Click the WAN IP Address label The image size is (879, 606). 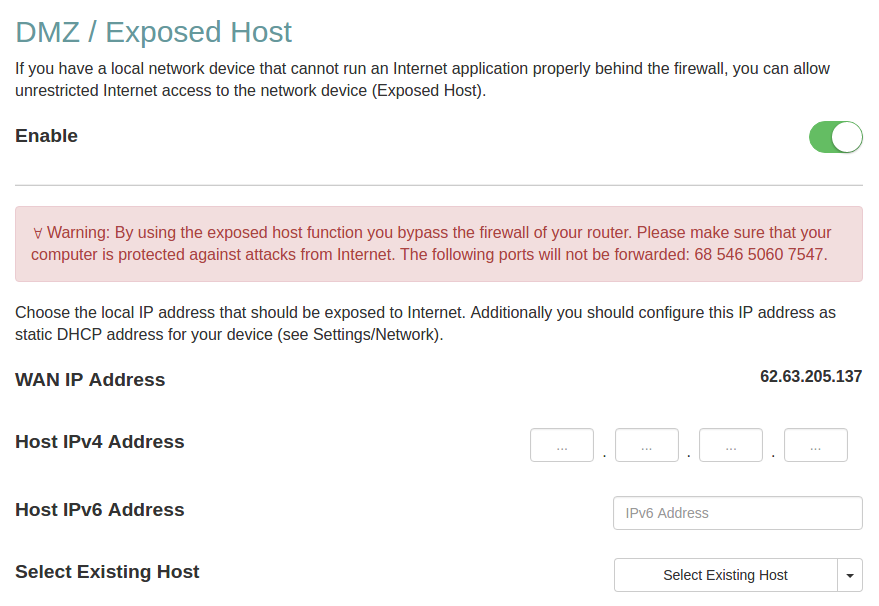click(x=90, y=380)
